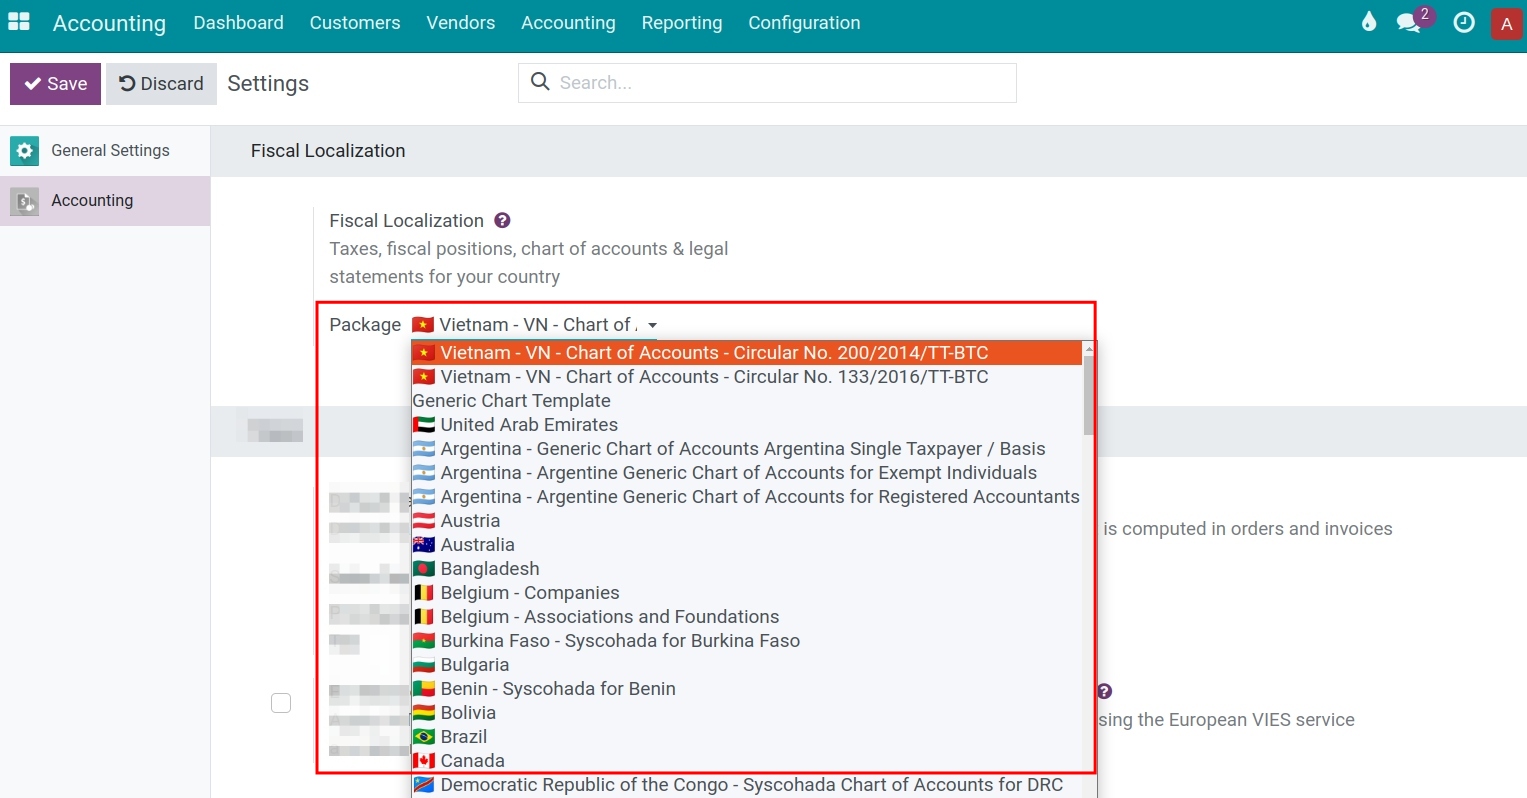Click the dropdown list scrollbar thumb
1527x798 pixels.
pyautogui.click(x=1089, y=396)
